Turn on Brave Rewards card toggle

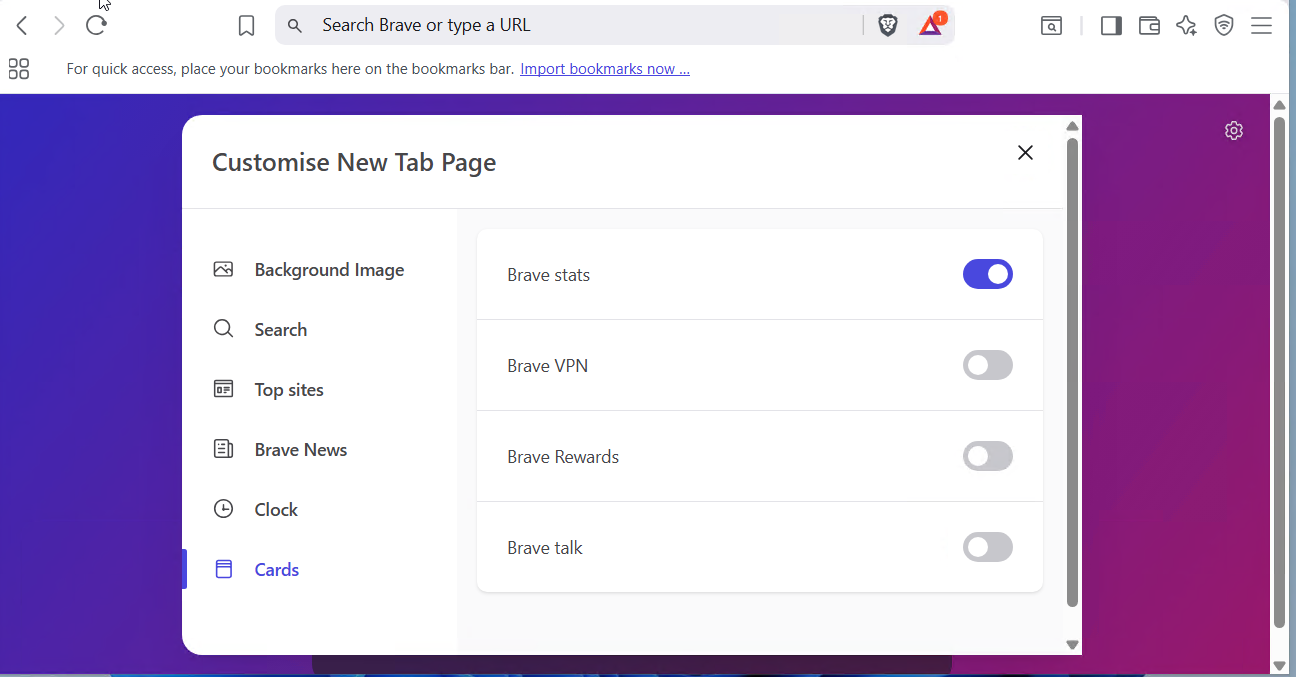pos(987,456)
